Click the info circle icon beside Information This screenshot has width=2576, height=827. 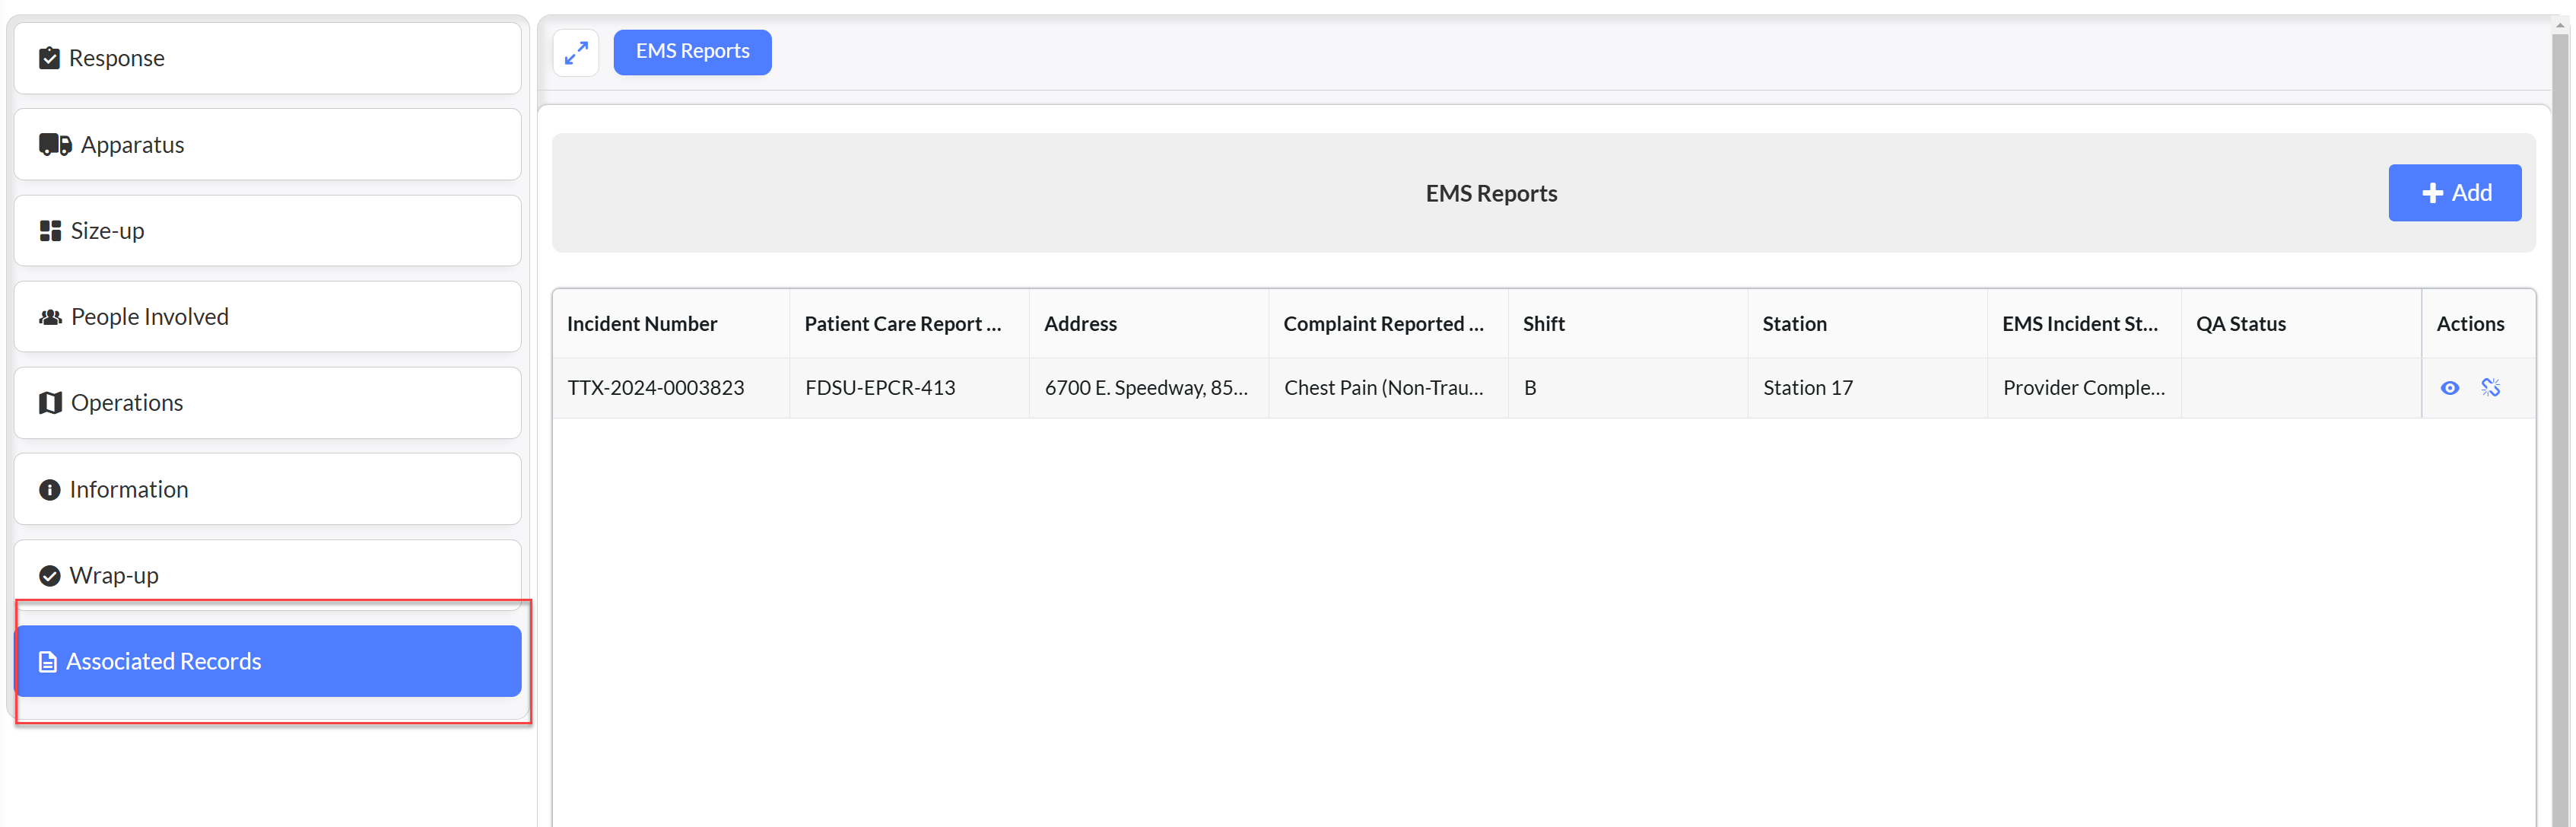pyautogui.click(x=49, y=490)
